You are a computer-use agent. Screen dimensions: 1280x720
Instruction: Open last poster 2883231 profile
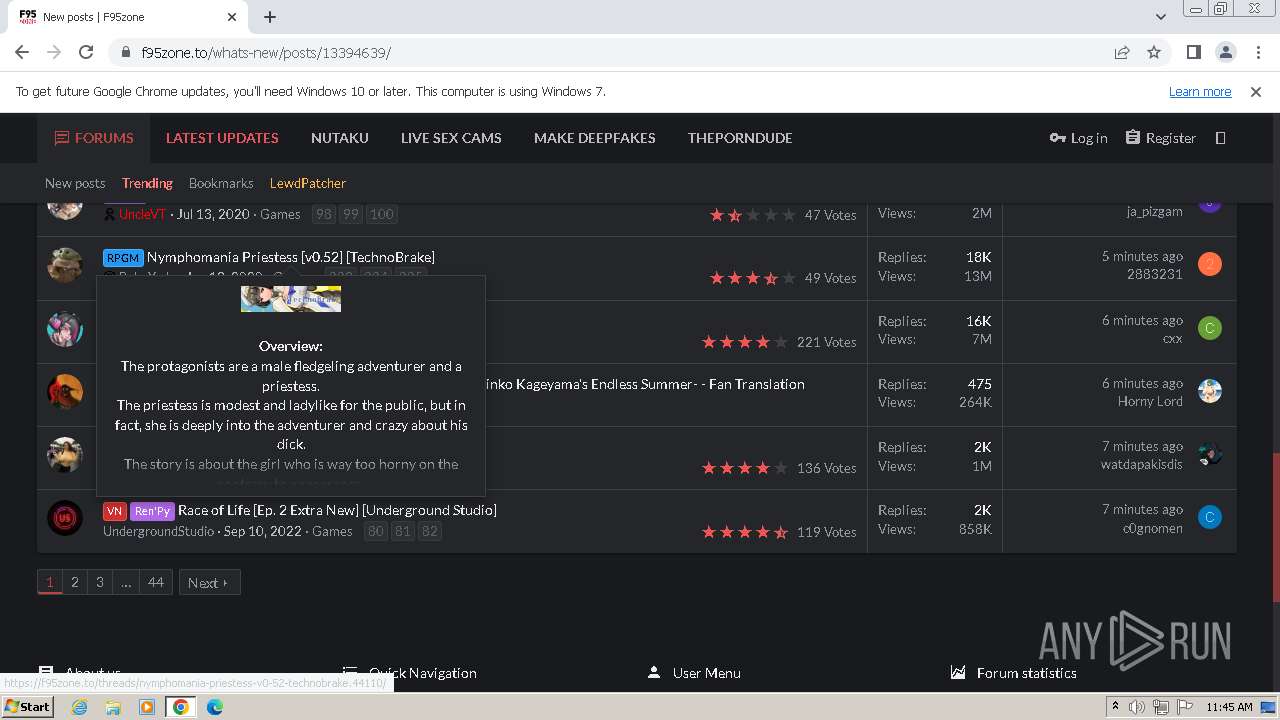pyautogui.click(x=1154, y=274)
